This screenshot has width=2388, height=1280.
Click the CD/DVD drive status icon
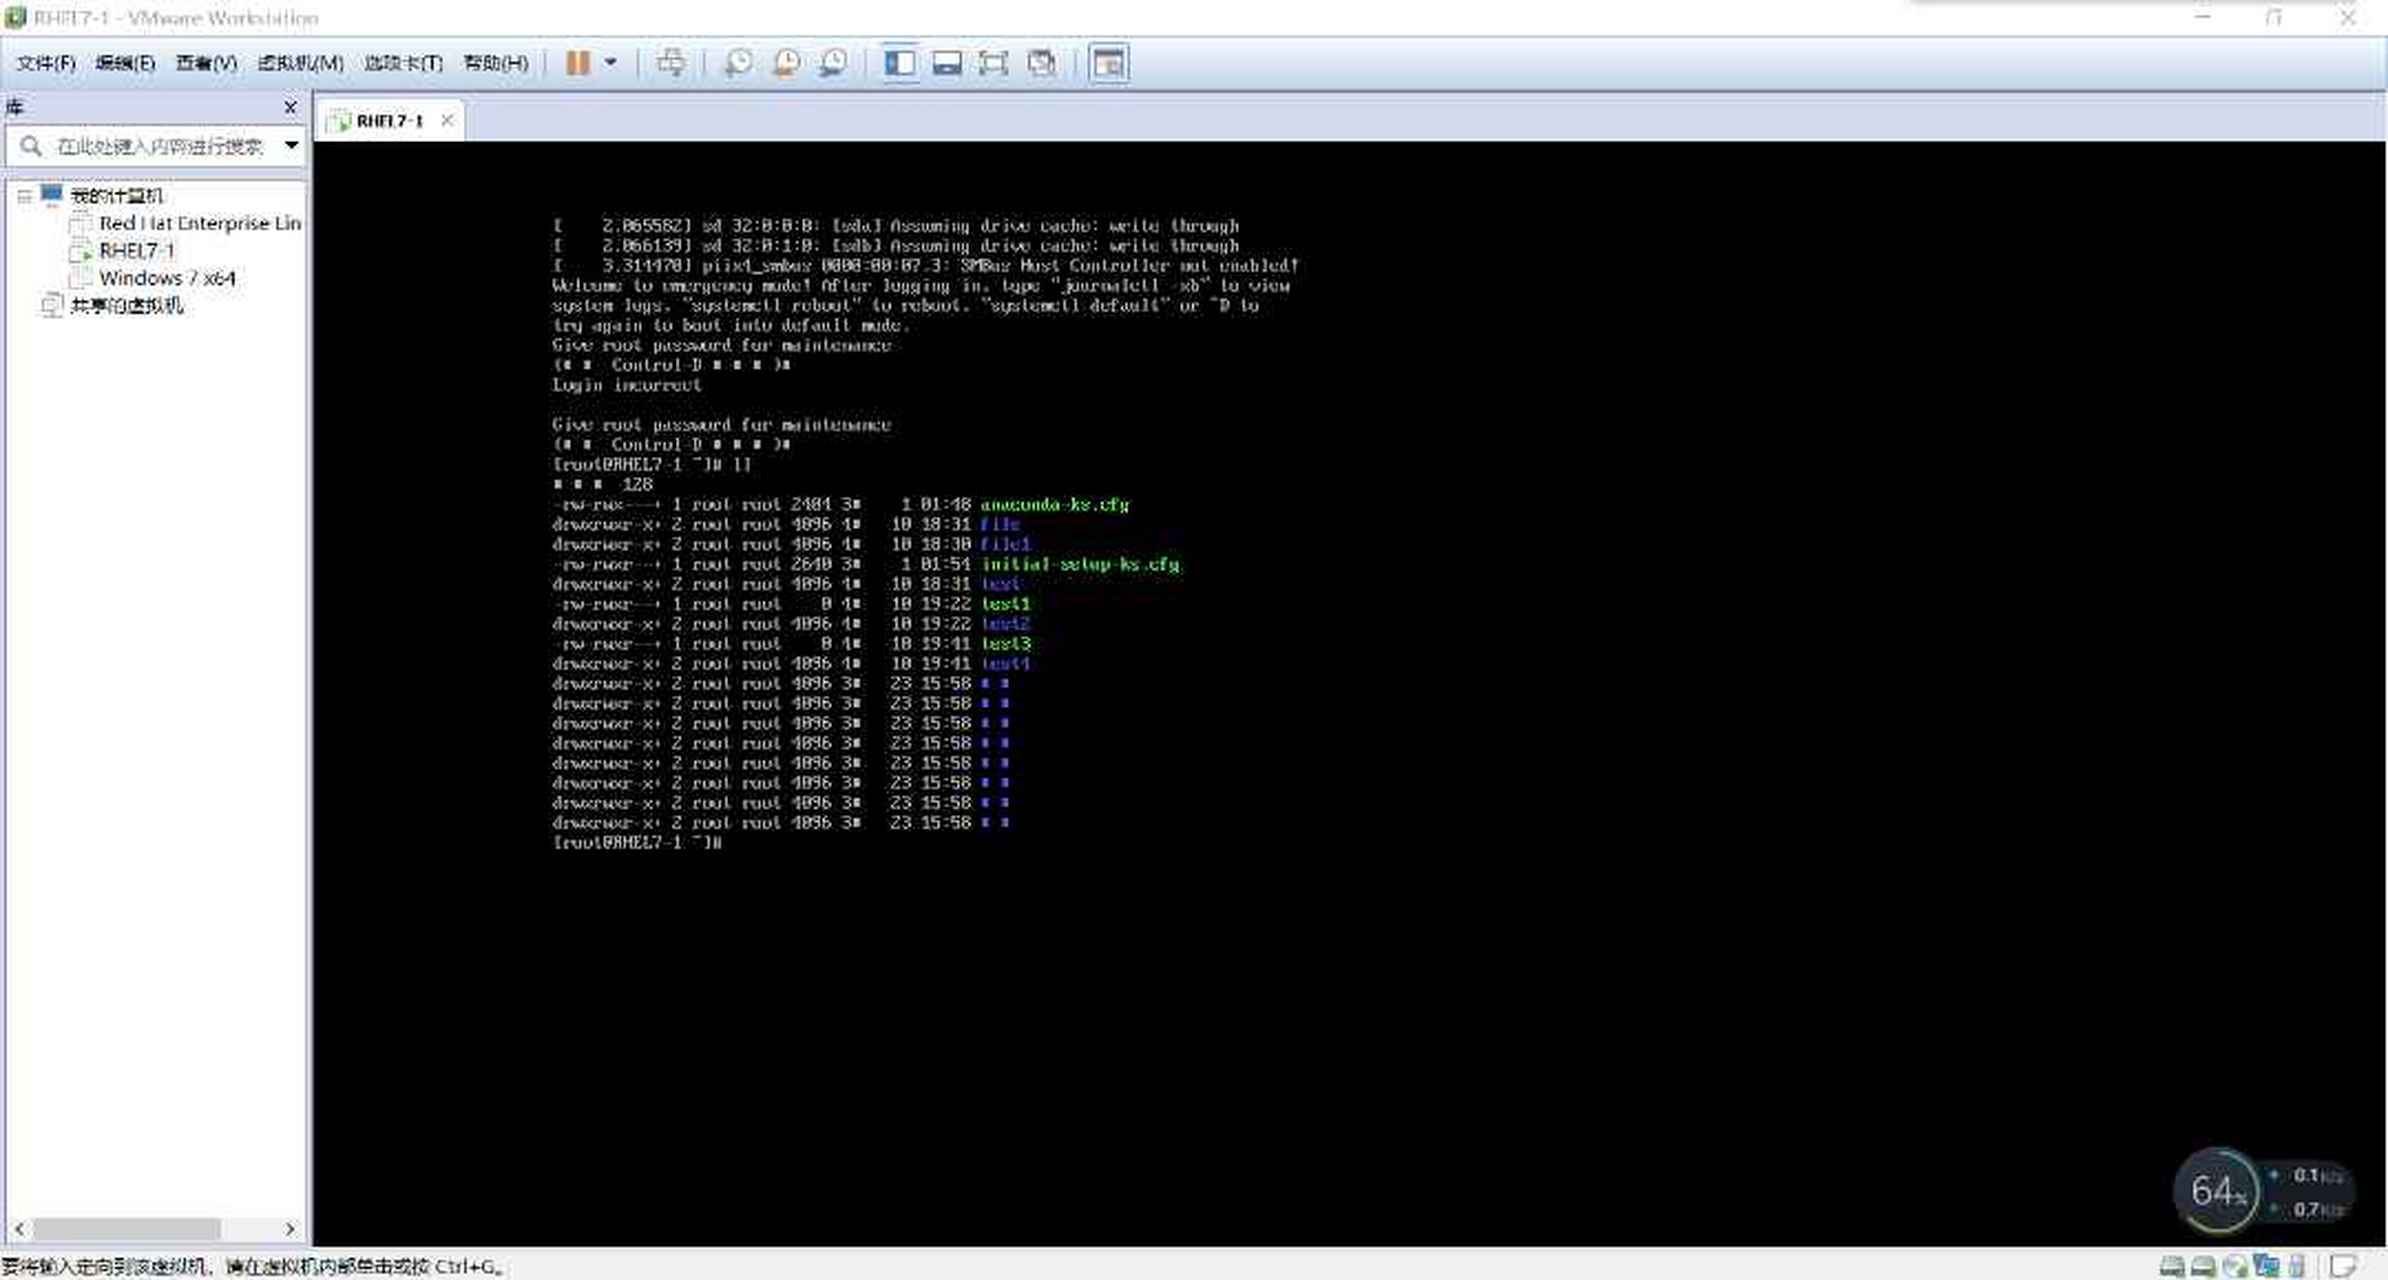pyautogui.click(x=2235, y=1266)
